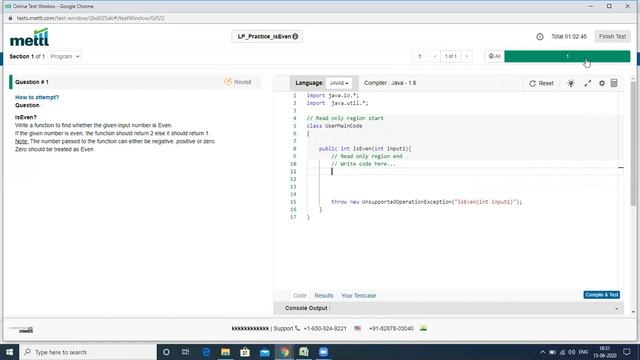
Task: Show hidden system tray icons
Action: point(542,352)
